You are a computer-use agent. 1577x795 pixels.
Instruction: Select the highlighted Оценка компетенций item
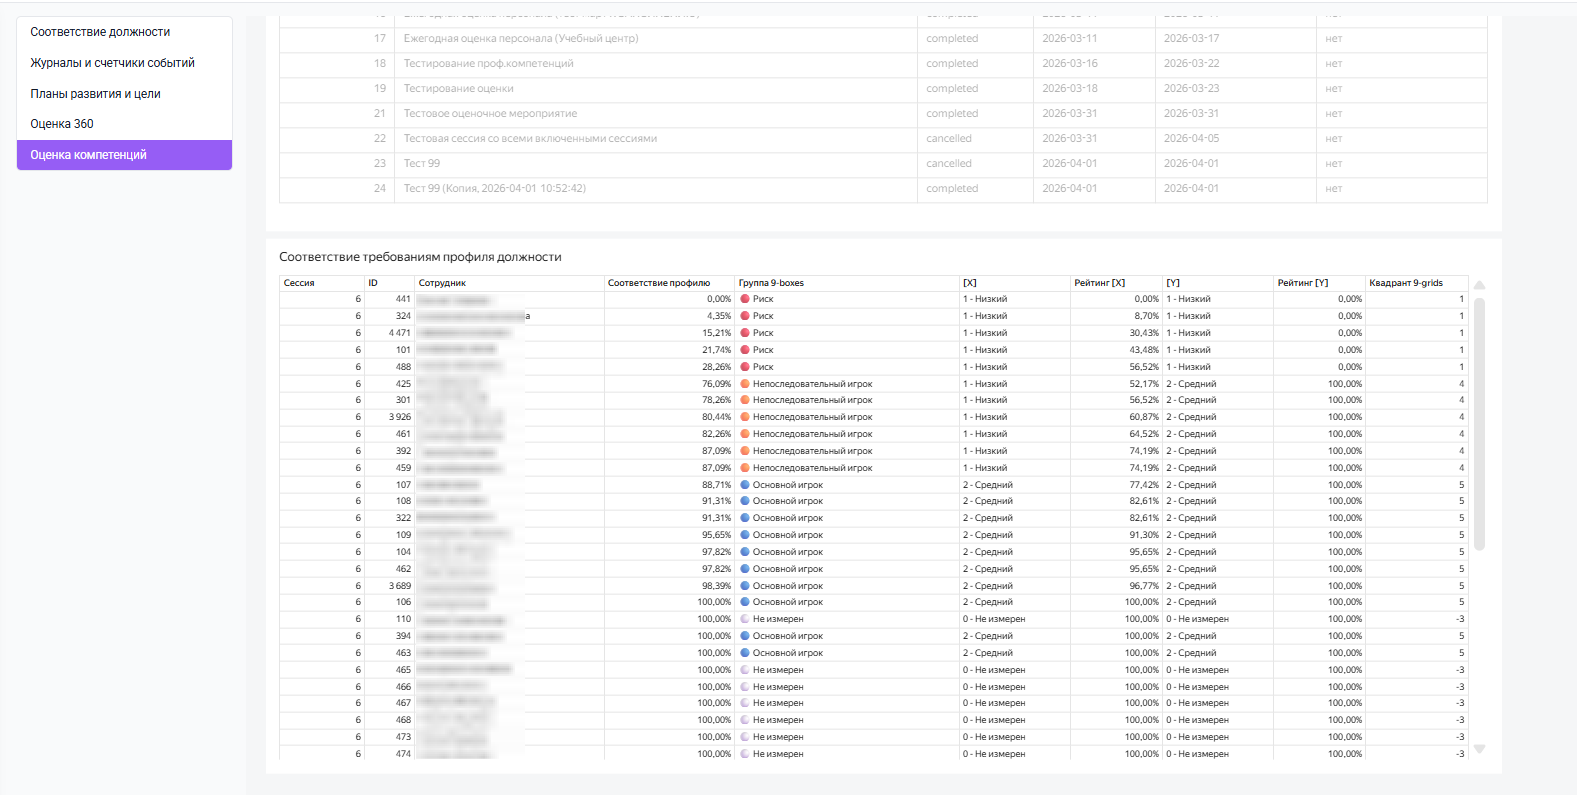click(x=125, y=155)
